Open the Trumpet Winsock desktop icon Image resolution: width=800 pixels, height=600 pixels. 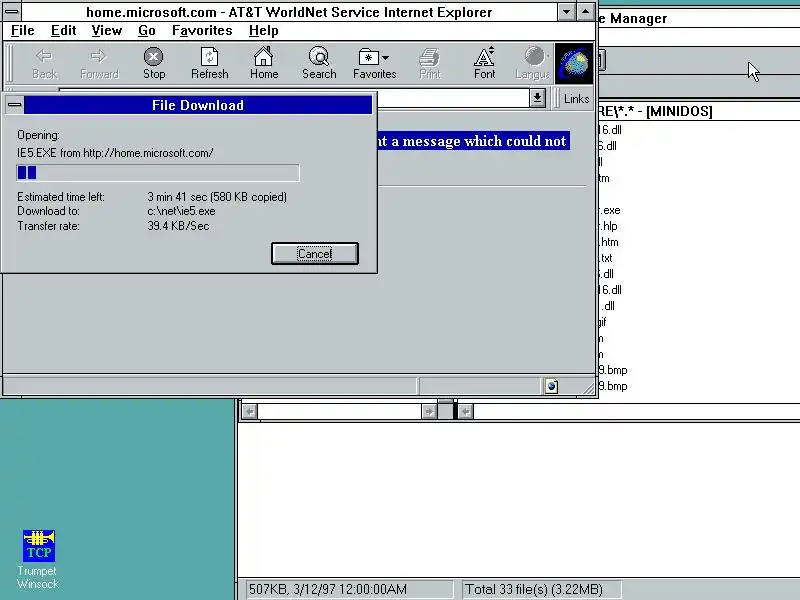(38, 560)
